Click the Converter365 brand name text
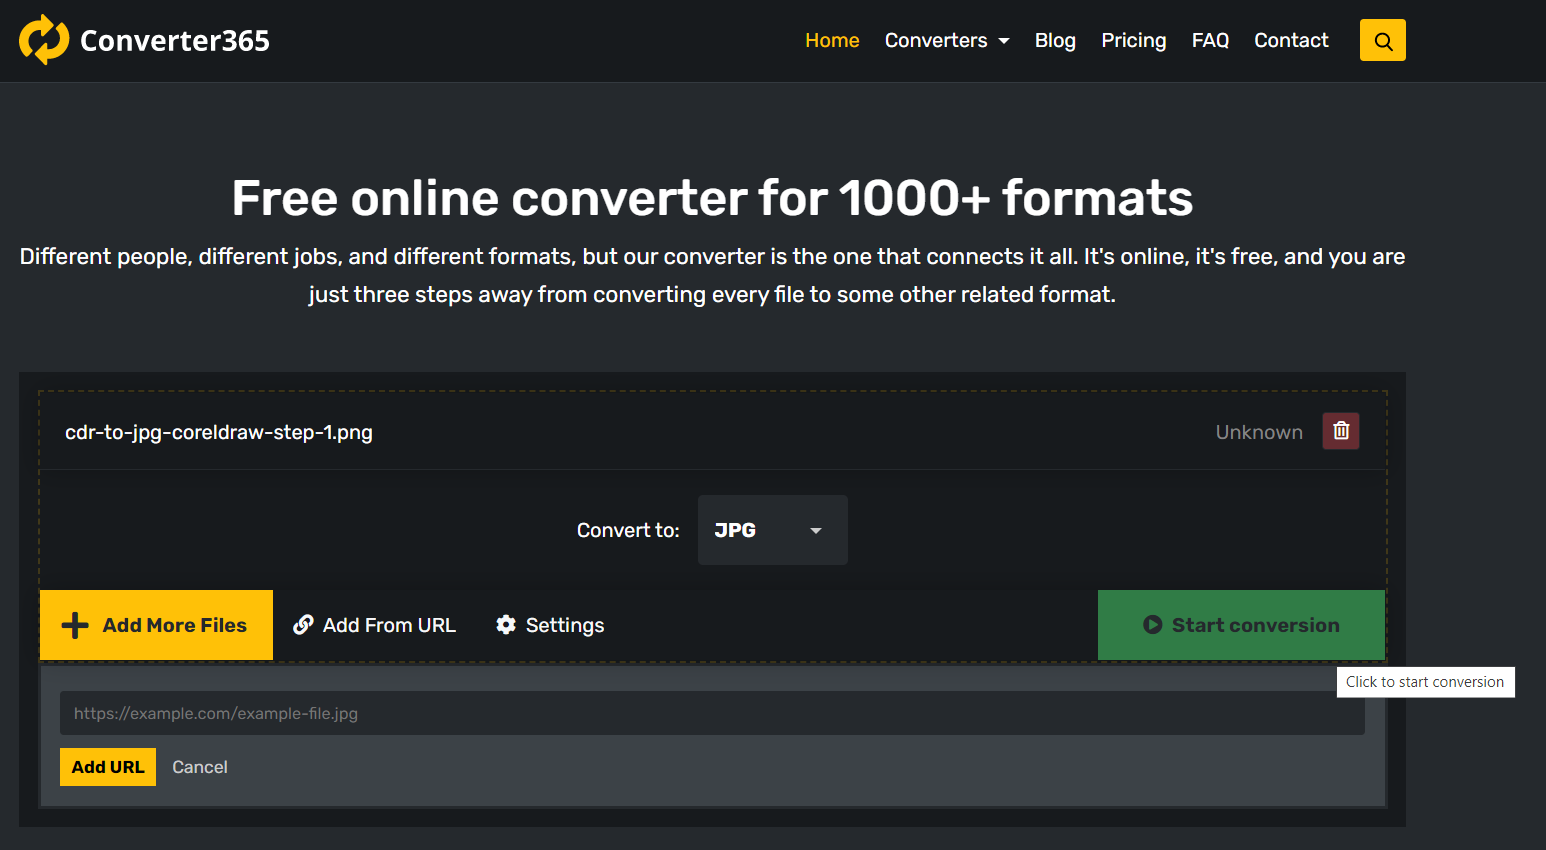The image size is (1546, 850). [175, 41]
